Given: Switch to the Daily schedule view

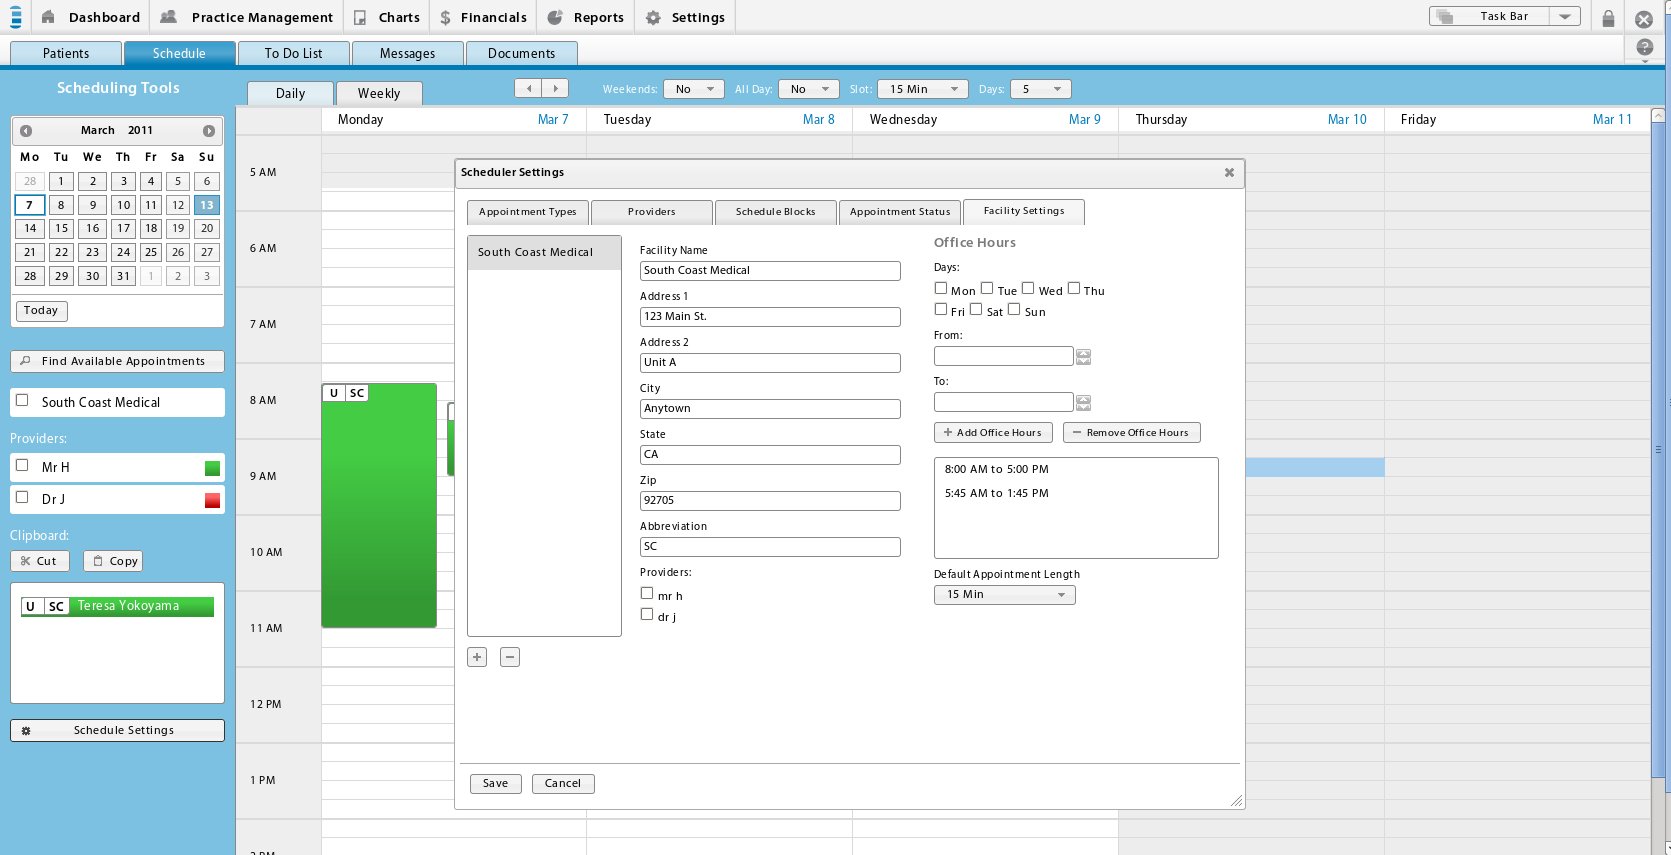Looking at the screenshot, I should tap(290, 93).
